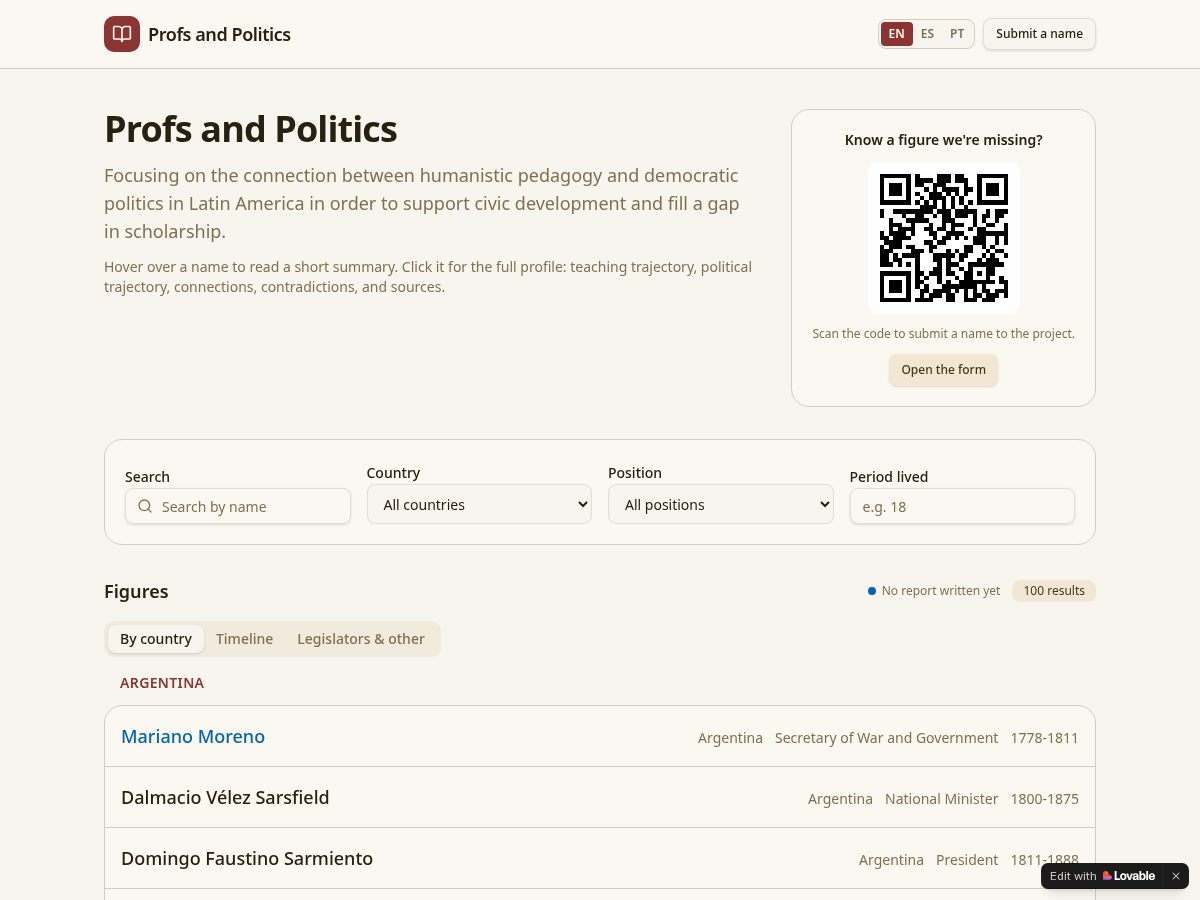Click the Submit a name button
Image resolution: width=1200 pixels, height=900 pixels.
click(x=1039, y=34)
